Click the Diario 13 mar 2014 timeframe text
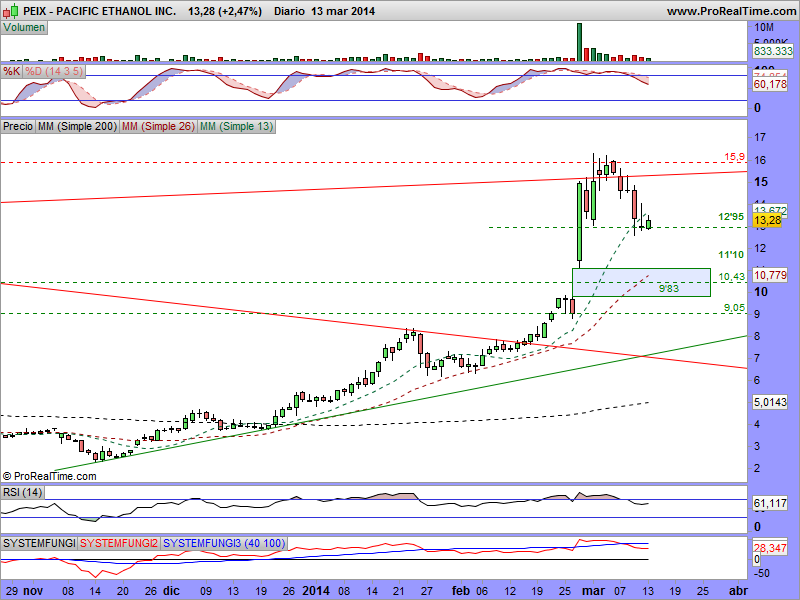This screenshot has height=600, width=800. click(324, 11)
